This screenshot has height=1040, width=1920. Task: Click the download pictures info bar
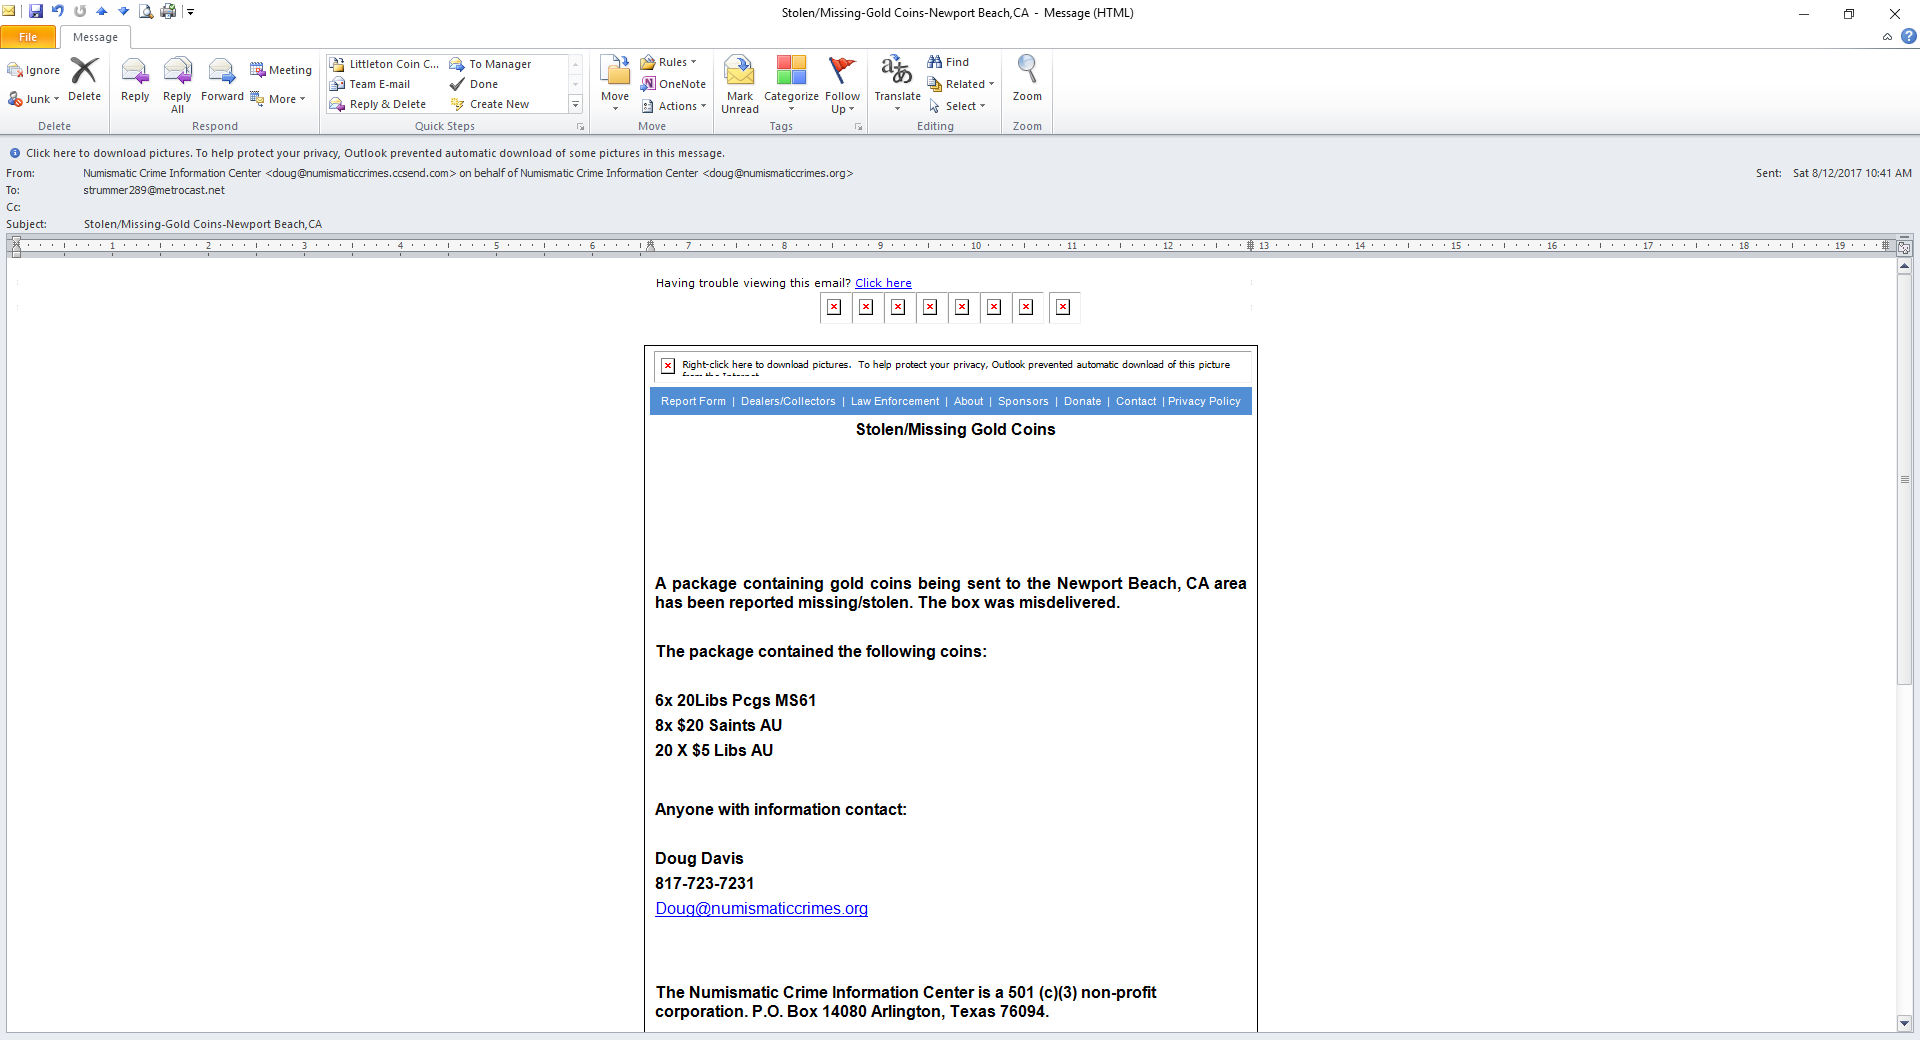pyautogui.click(x=375, y=153)
